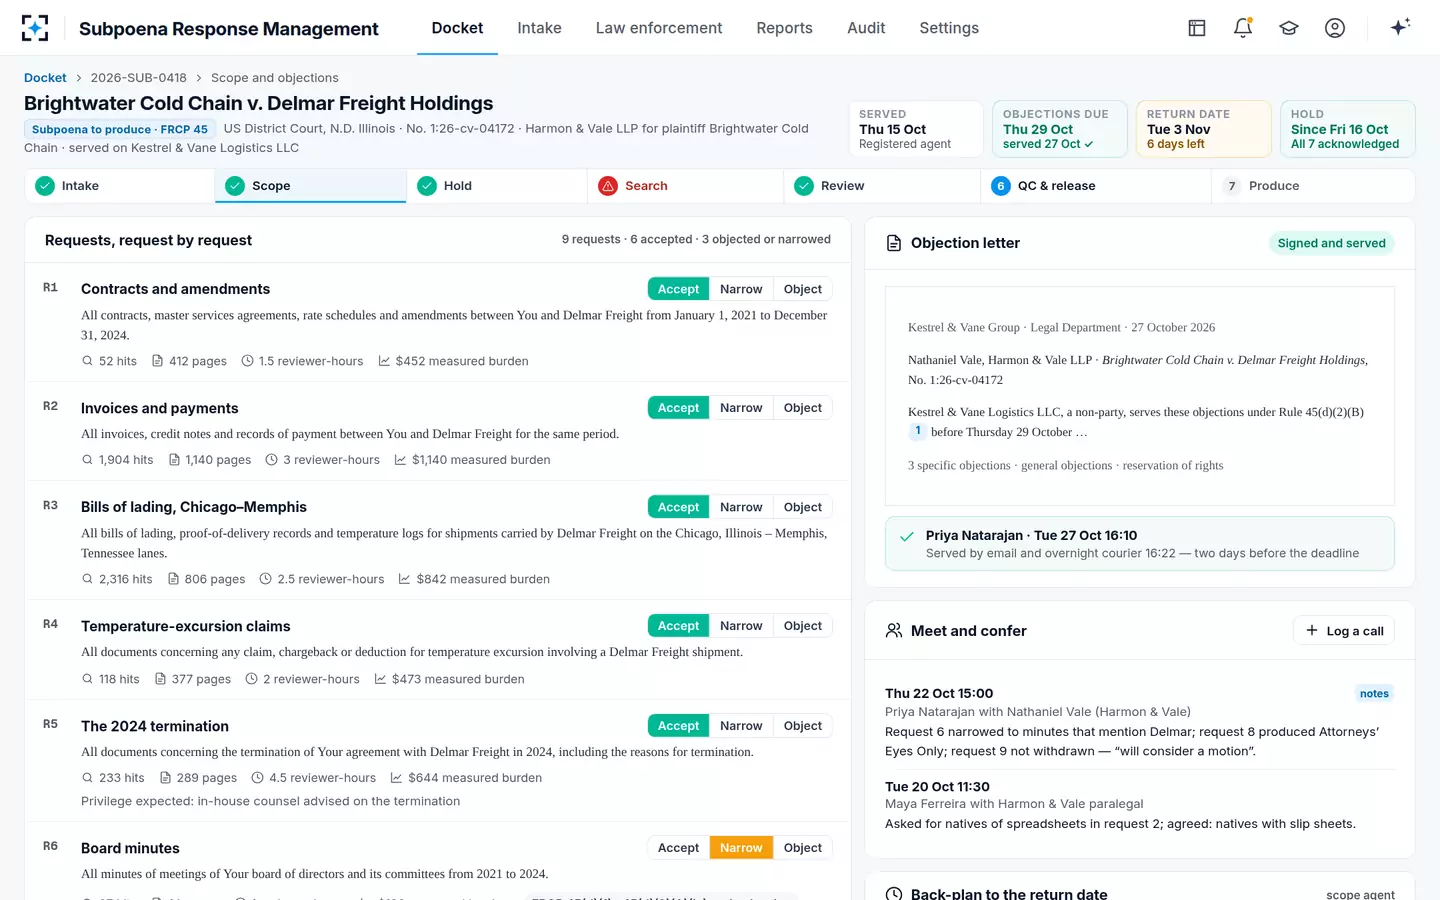Viewport: 1440px width, 900px height.
Task: Open the user profile icon
Action: pos(1335,28)
